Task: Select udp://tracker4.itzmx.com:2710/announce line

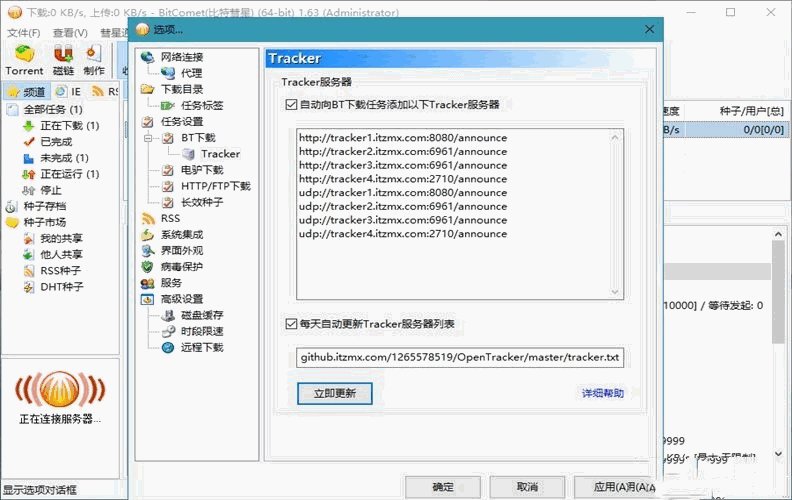Action: pos(403,234)
